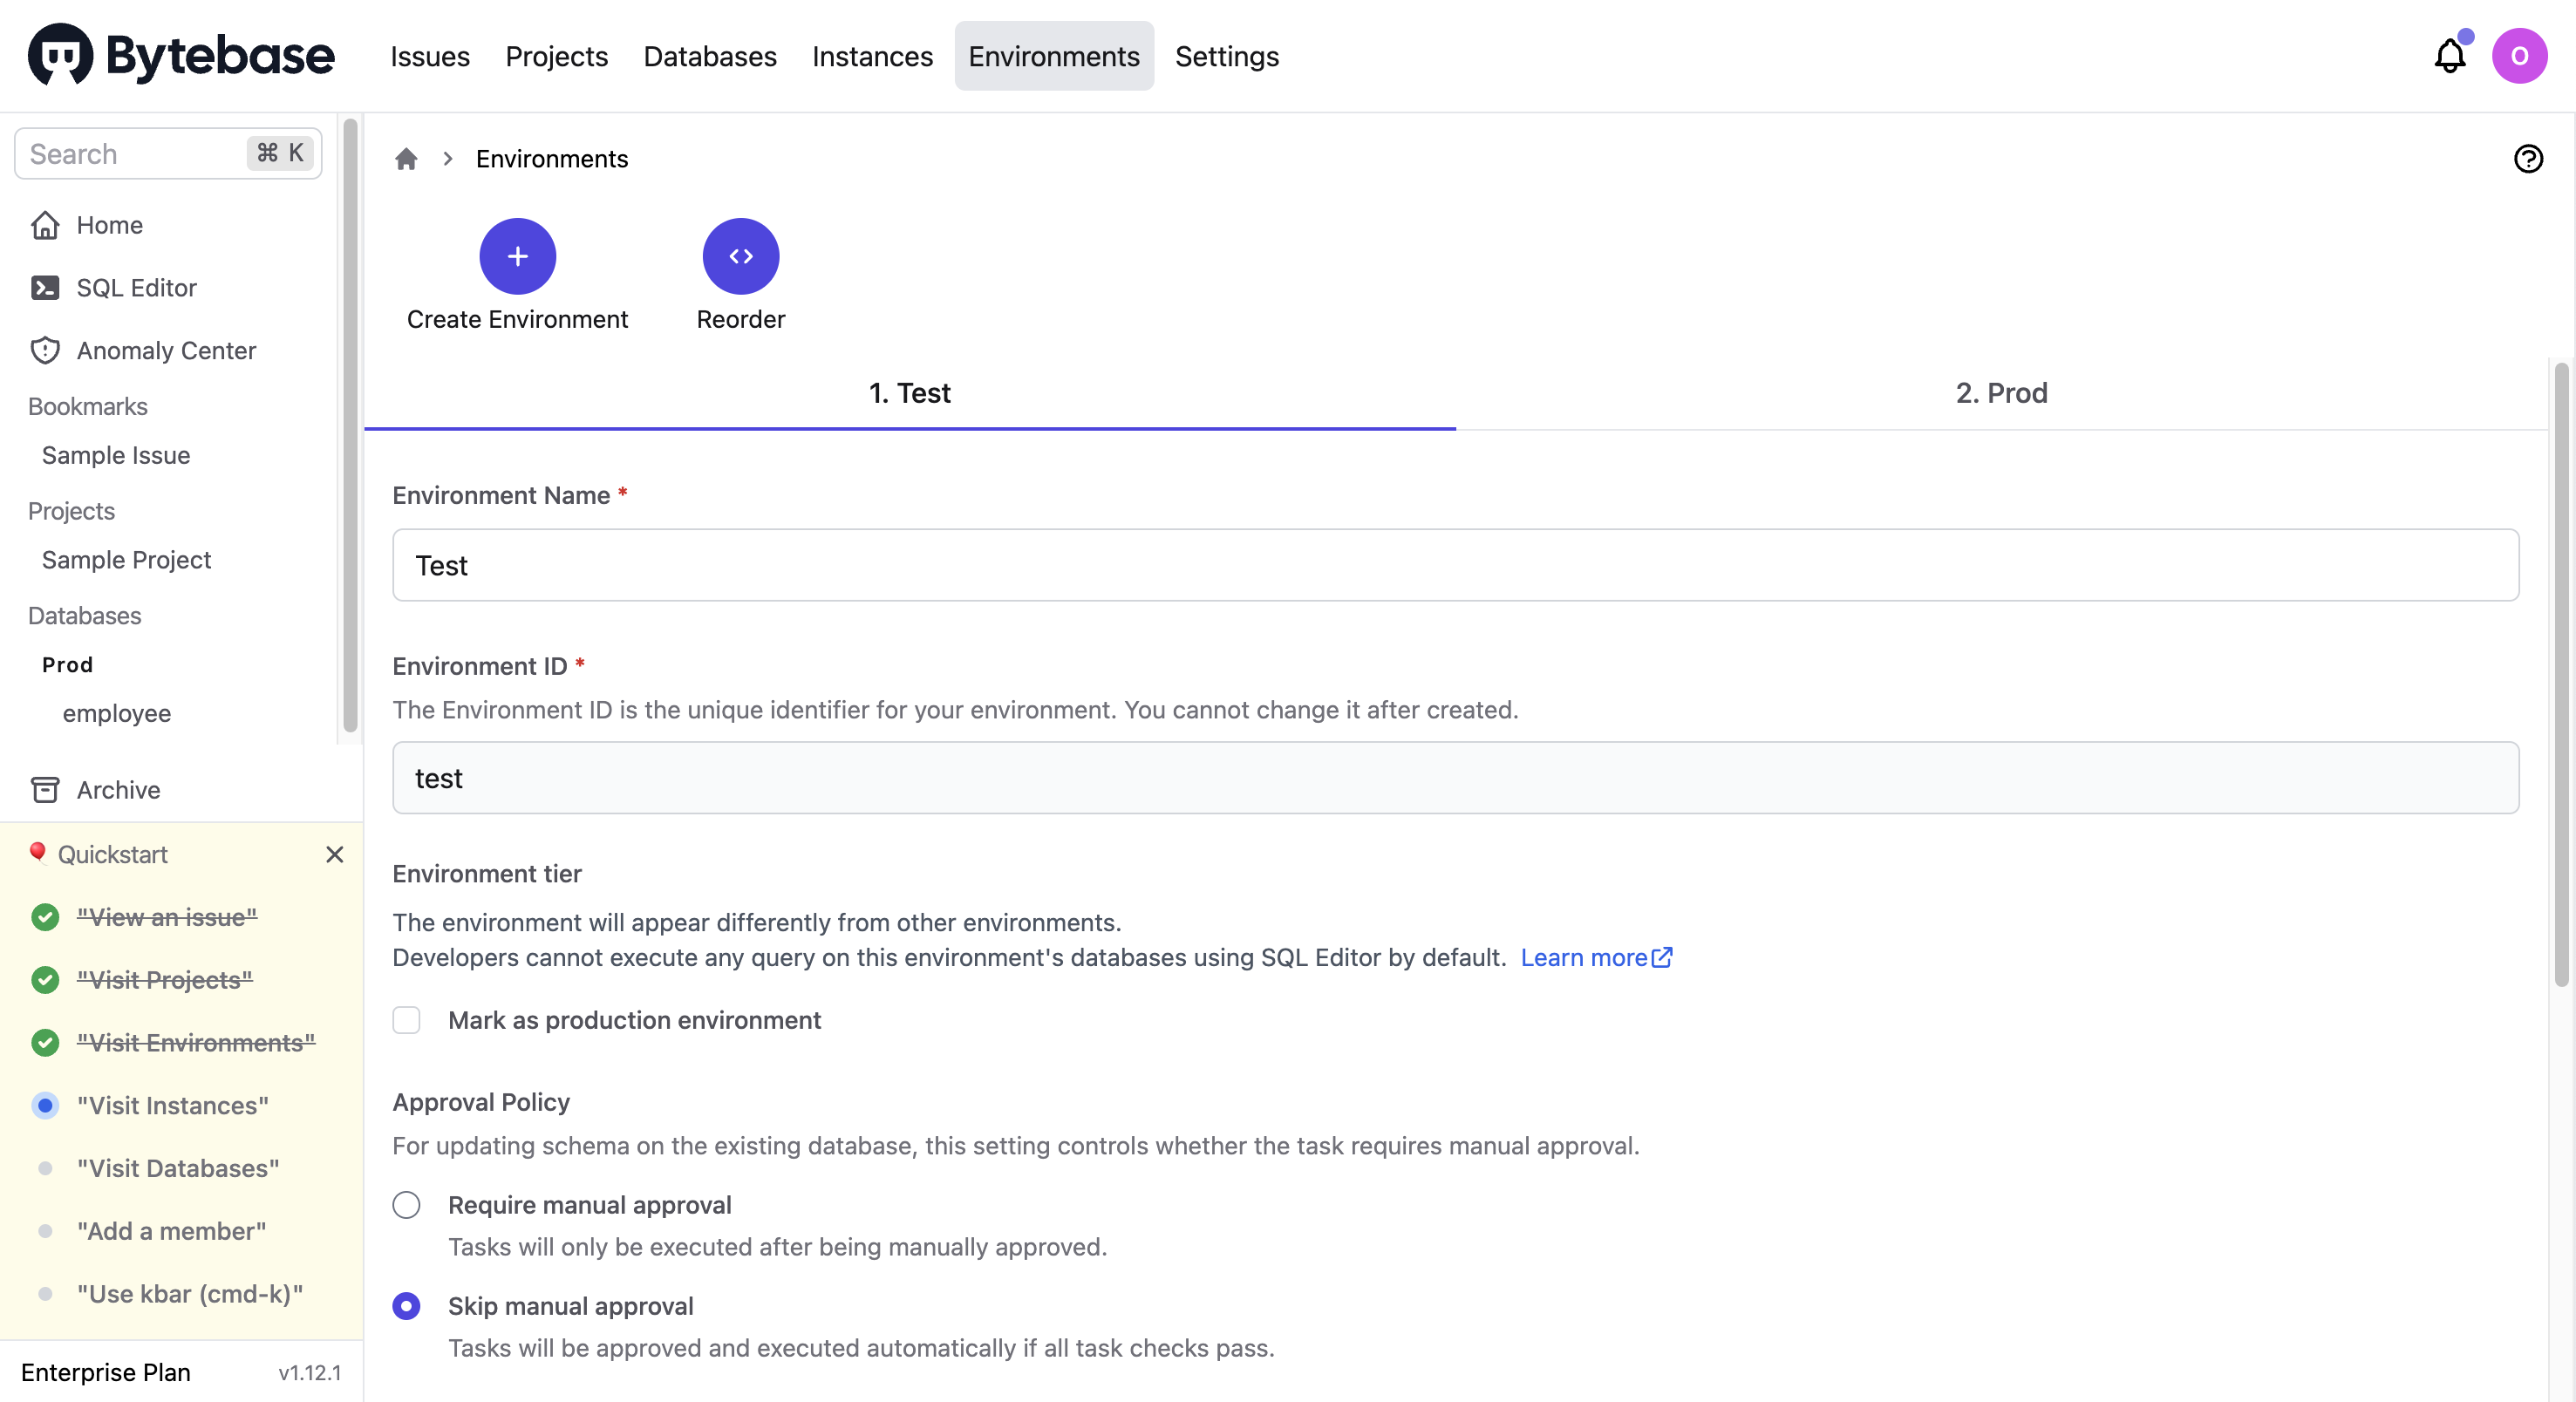The width and height of the screenshot is (2576, 1402).
Task: Switch to the 2. Prod tab
Action: (2001, 393)
